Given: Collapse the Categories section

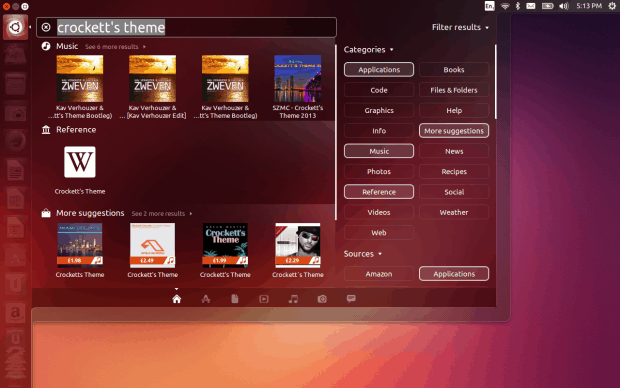Looking at the screenshot, I should [x=369, y=49].
